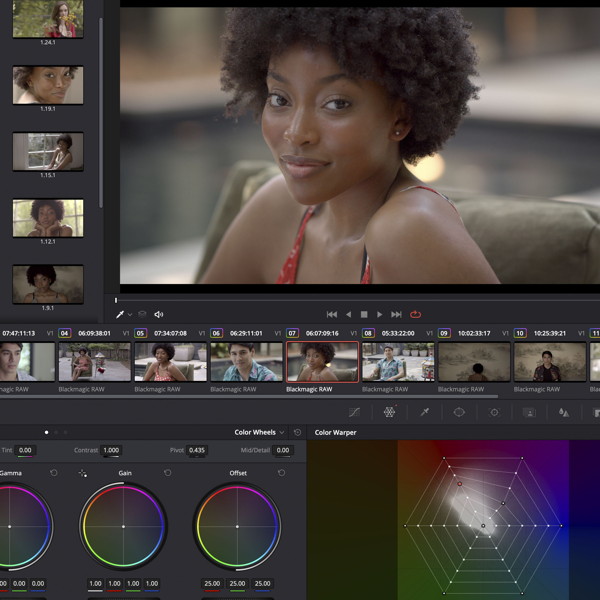Click the Pivot value field
This screenshot has height=600, width=600.
pos(197,450)
